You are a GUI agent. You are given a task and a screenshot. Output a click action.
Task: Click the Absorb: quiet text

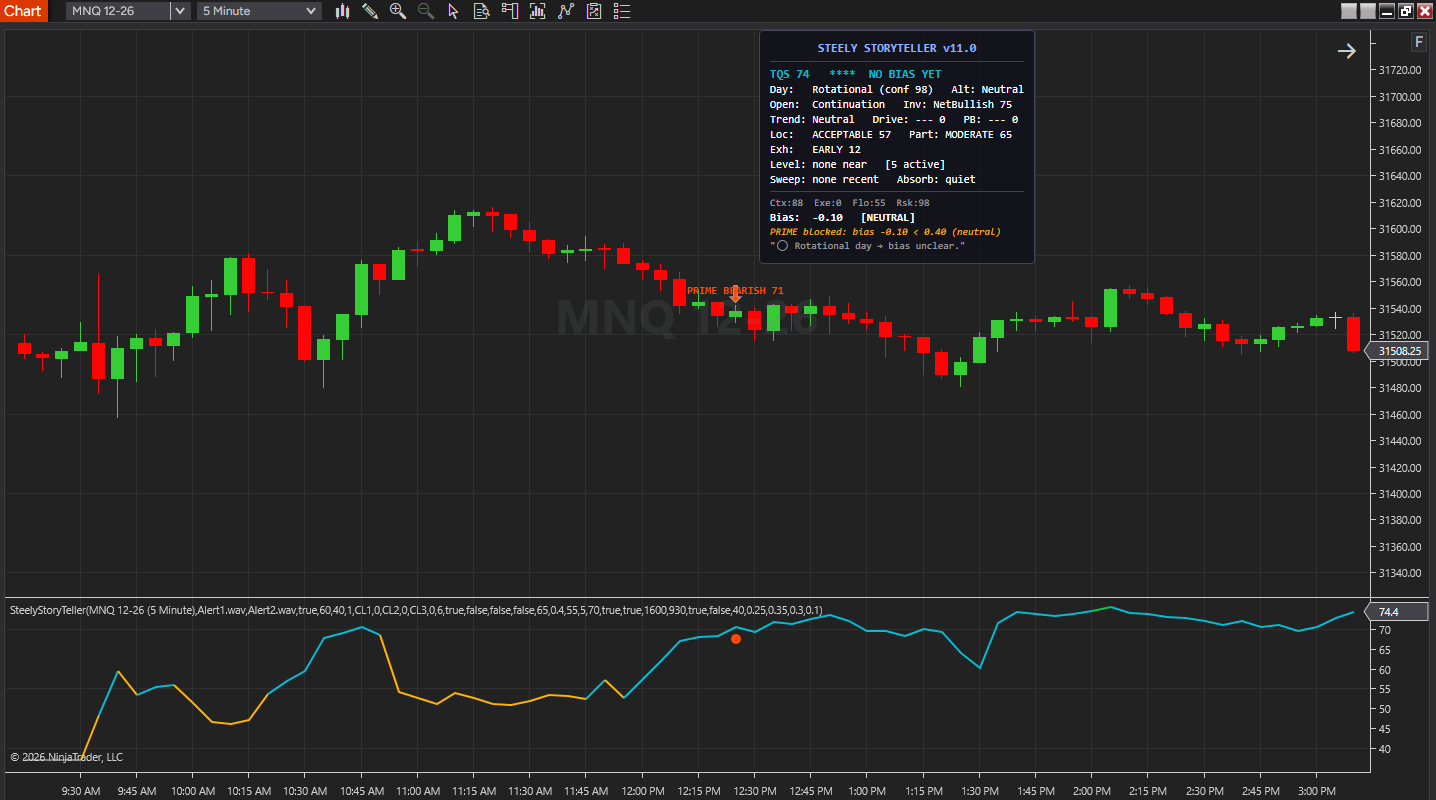pos(936,179)
